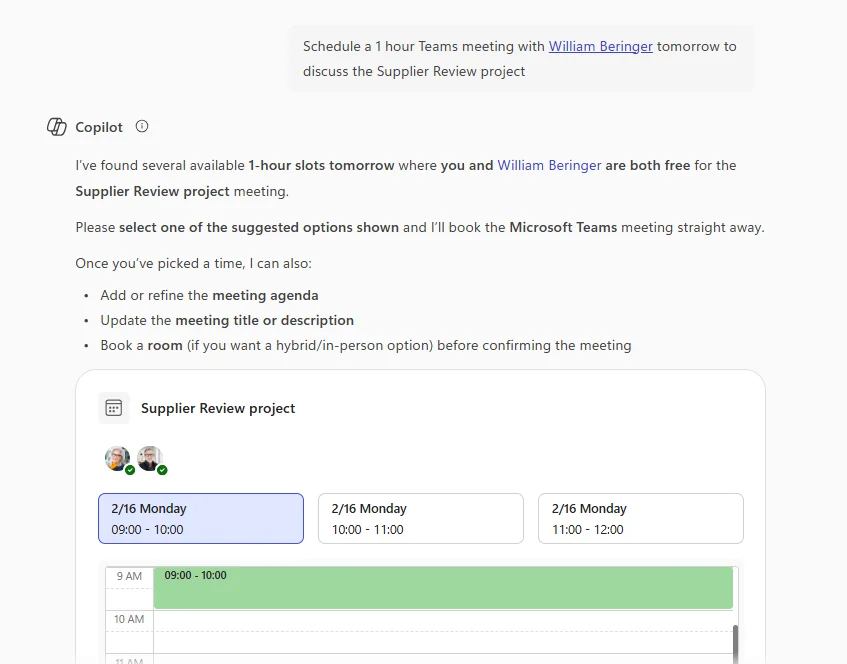847x664 pixels.
Task: Click the calendar icon beside Supplier Review project
Action: [113, 408]
